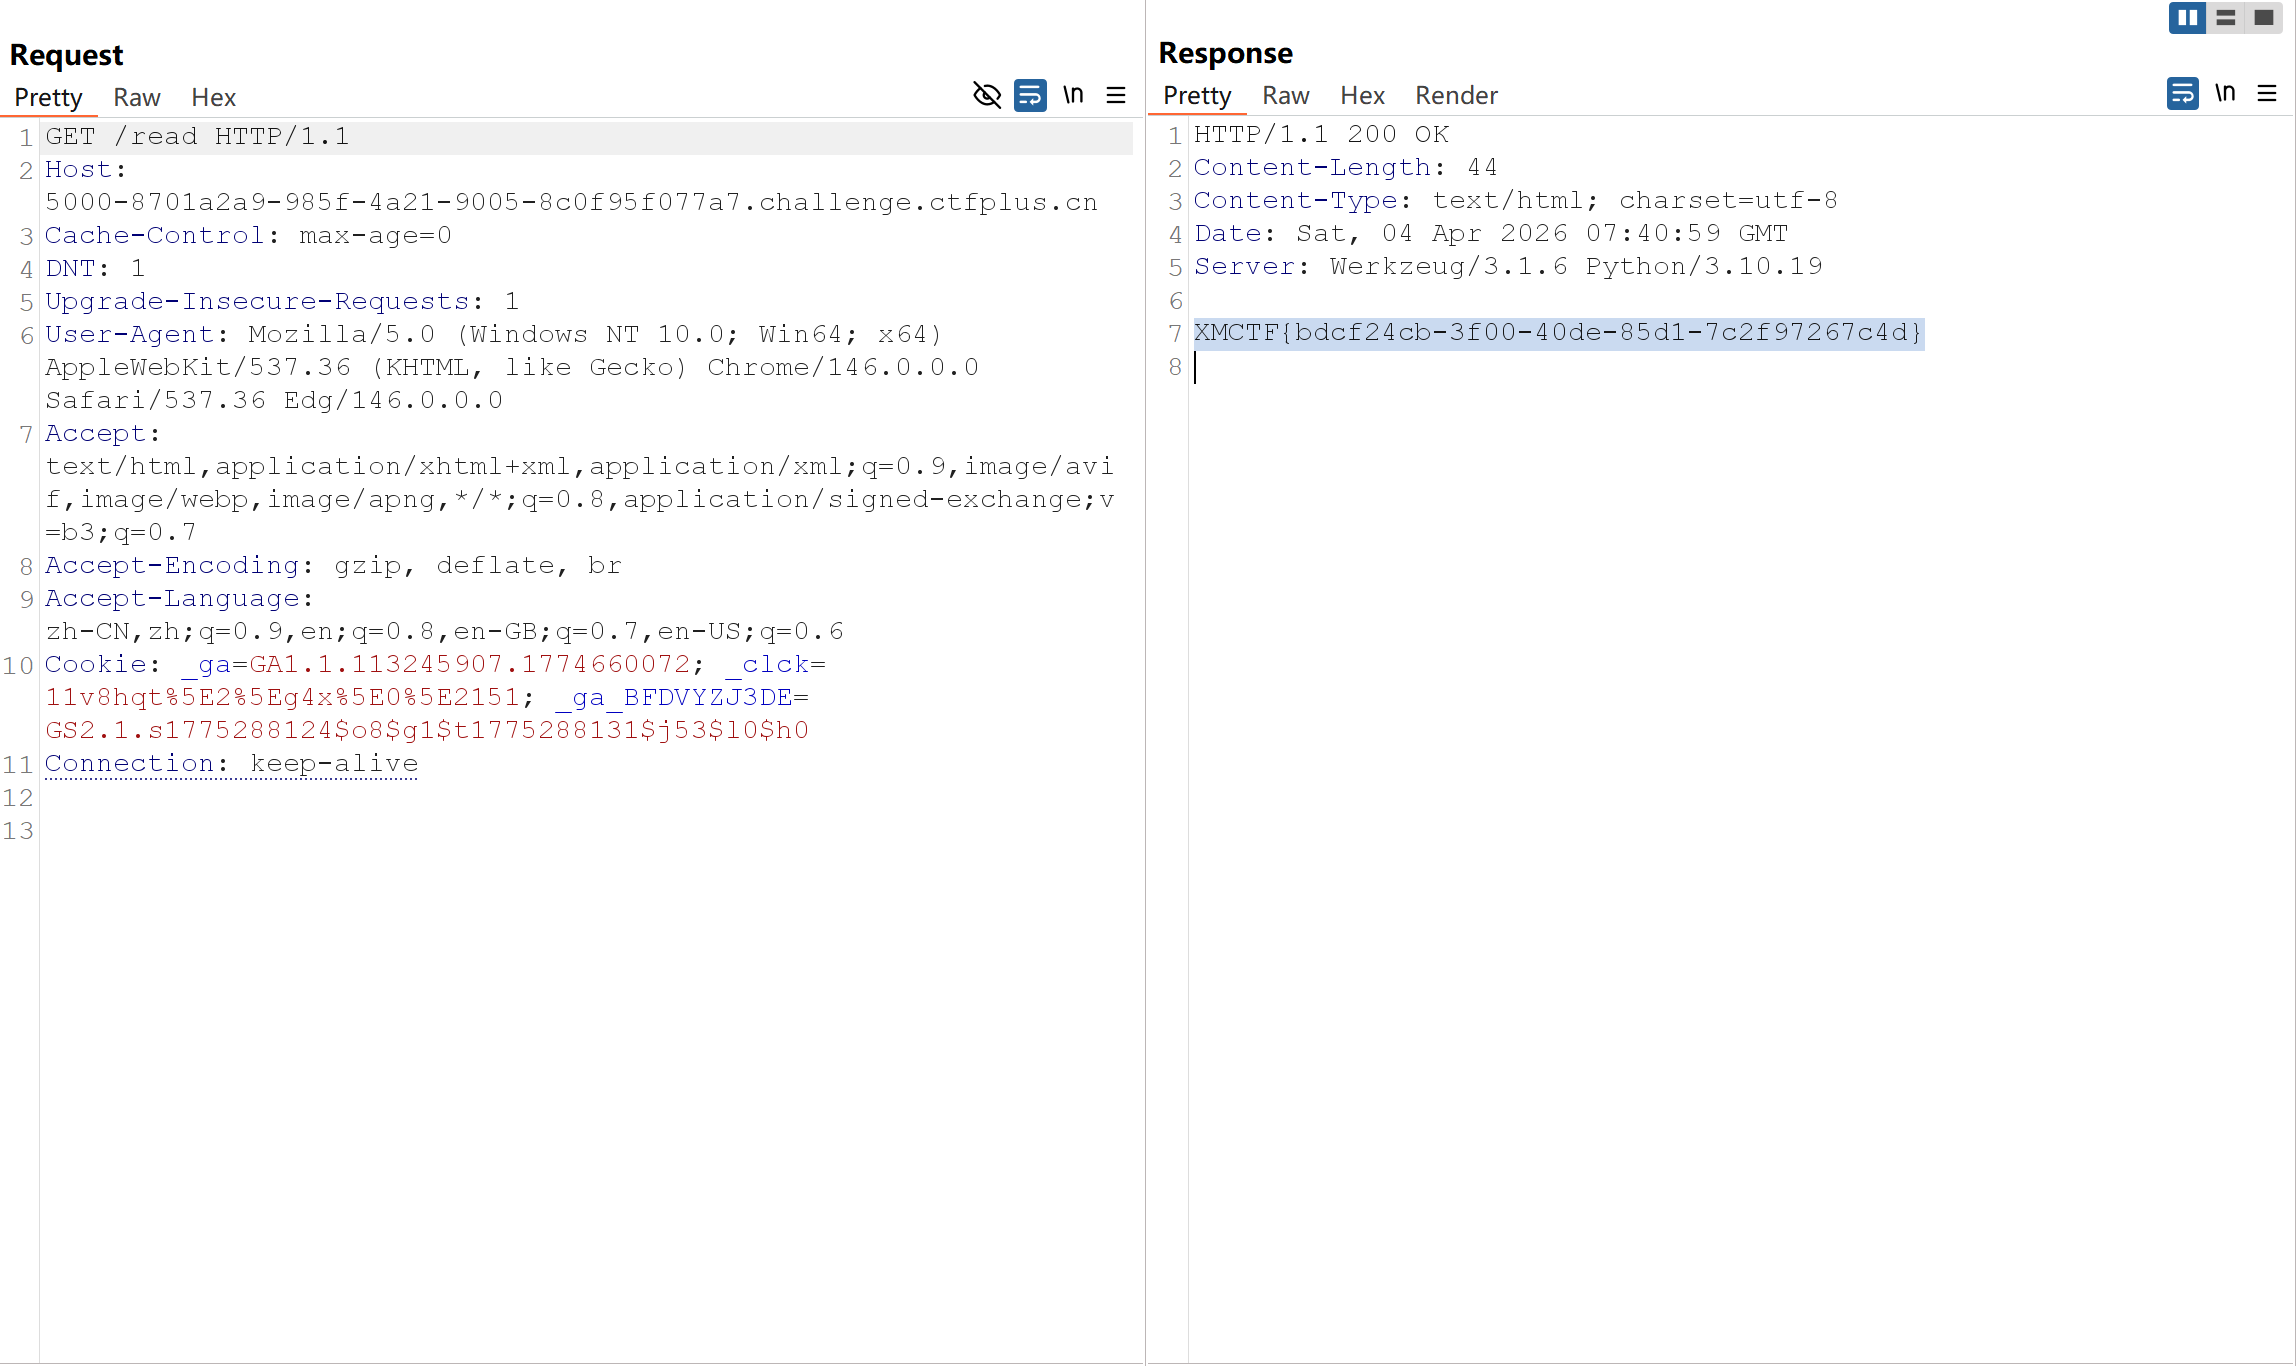Image resolution: width=2296 pixels, height=1366 pixels.
Task: Switch Response view to Hex tab
Action: tap(1362, 95)
